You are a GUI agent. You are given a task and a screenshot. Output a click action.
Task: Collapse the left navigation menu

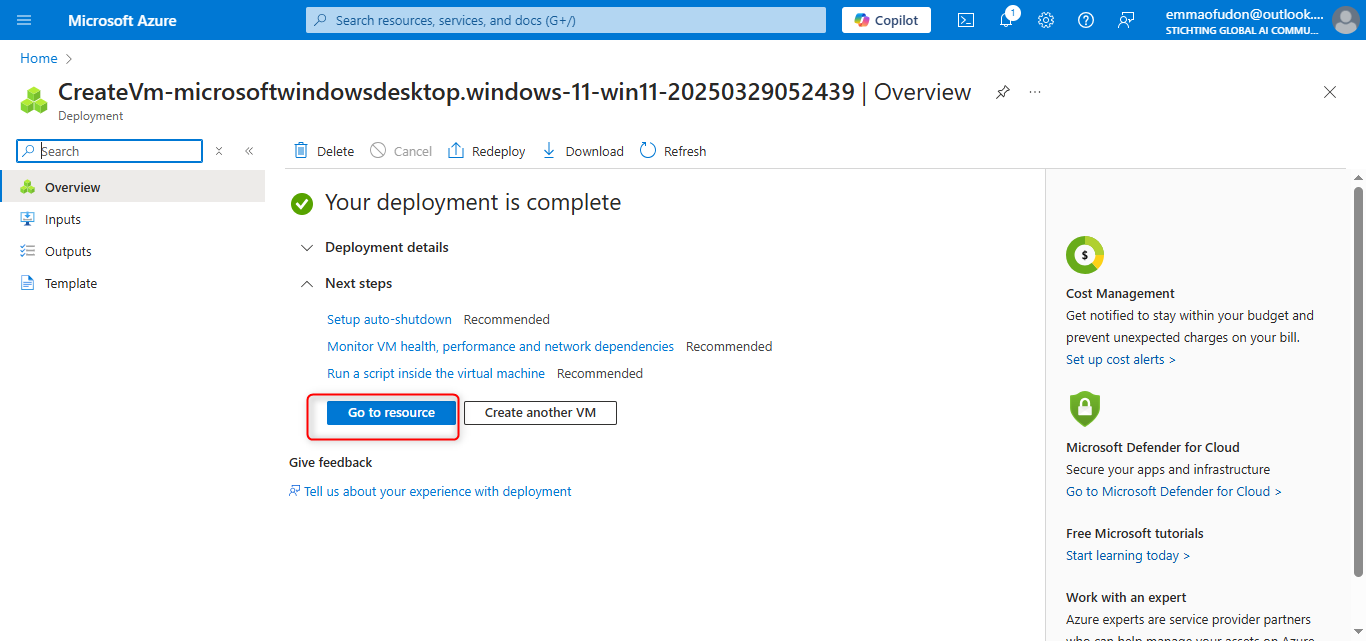point(249,151)
